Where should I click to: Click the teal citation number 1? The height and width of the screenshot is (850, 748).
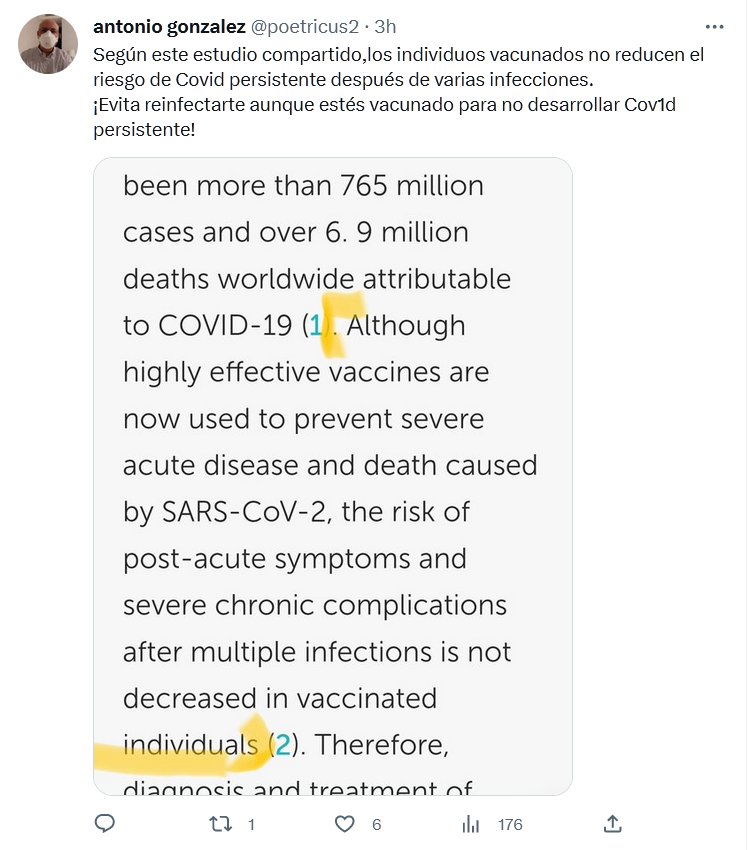(317, 325)
